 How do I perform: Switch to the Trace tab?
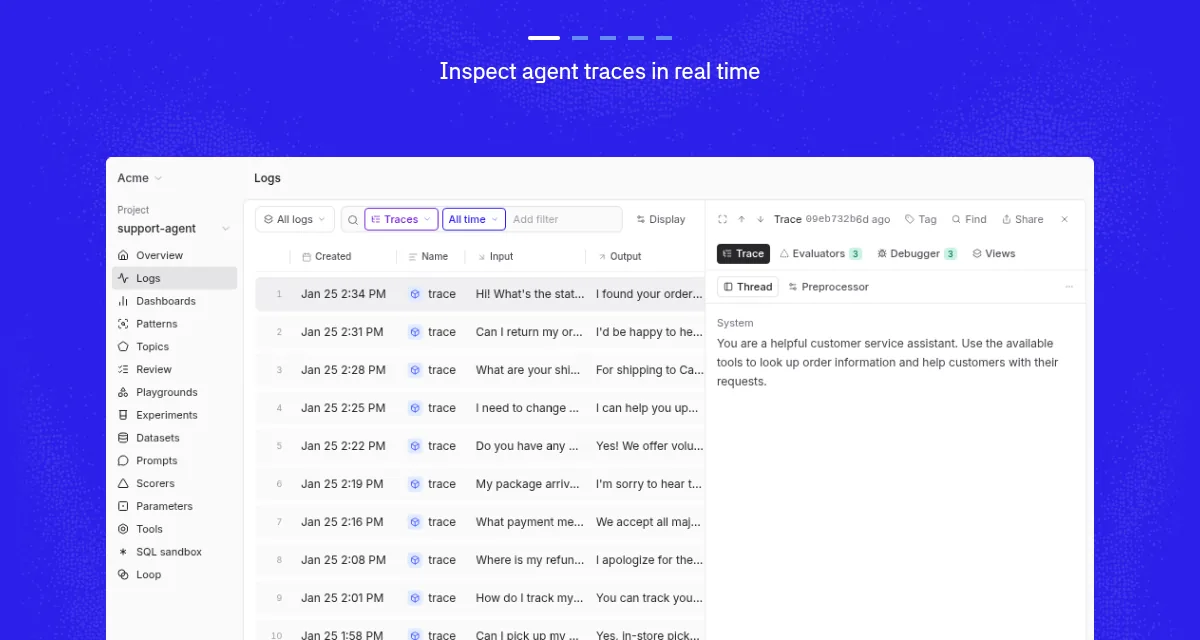[x=743, y=254]
